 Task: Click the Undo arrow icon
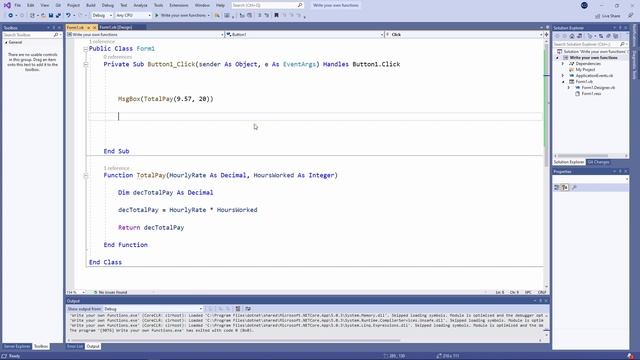pos(68,16)
